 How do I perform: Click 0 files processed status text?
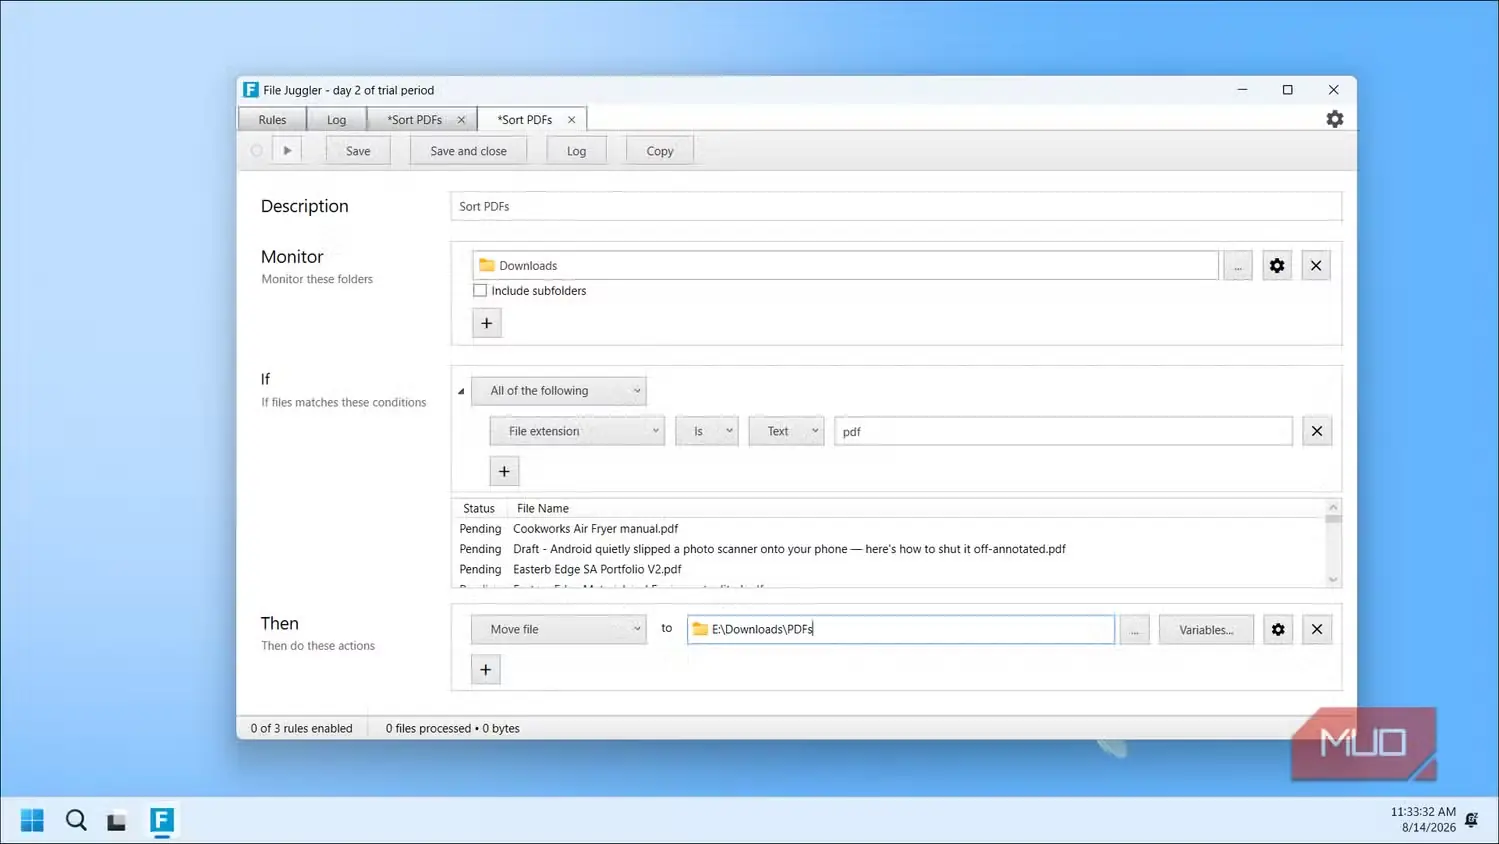[453, 728]
